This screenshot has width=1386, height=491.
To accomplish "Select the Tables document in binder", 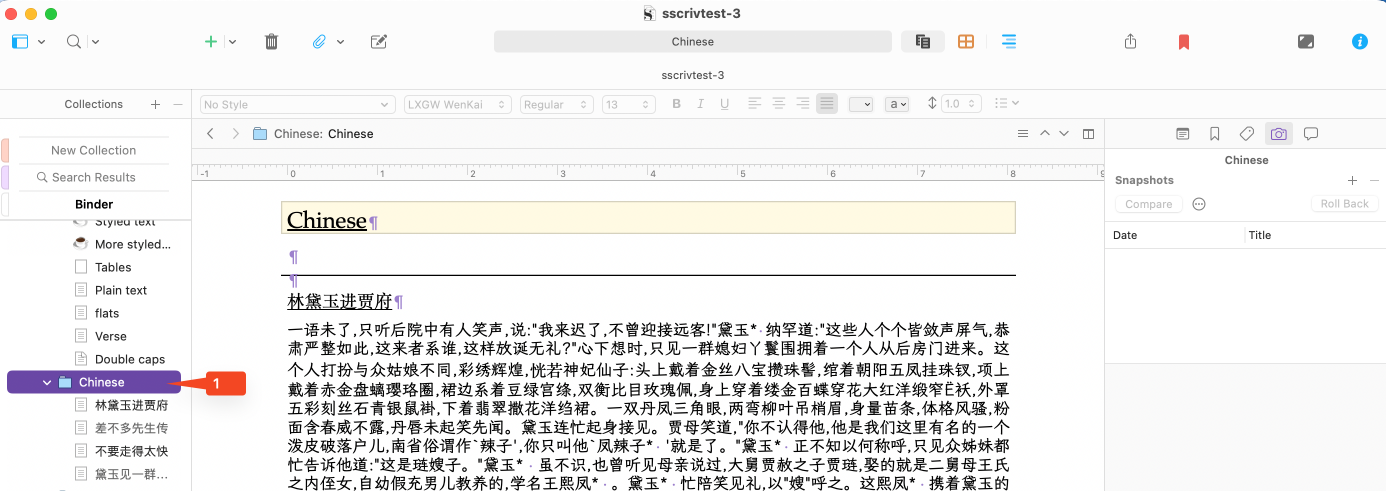I will tap(113, 267).
